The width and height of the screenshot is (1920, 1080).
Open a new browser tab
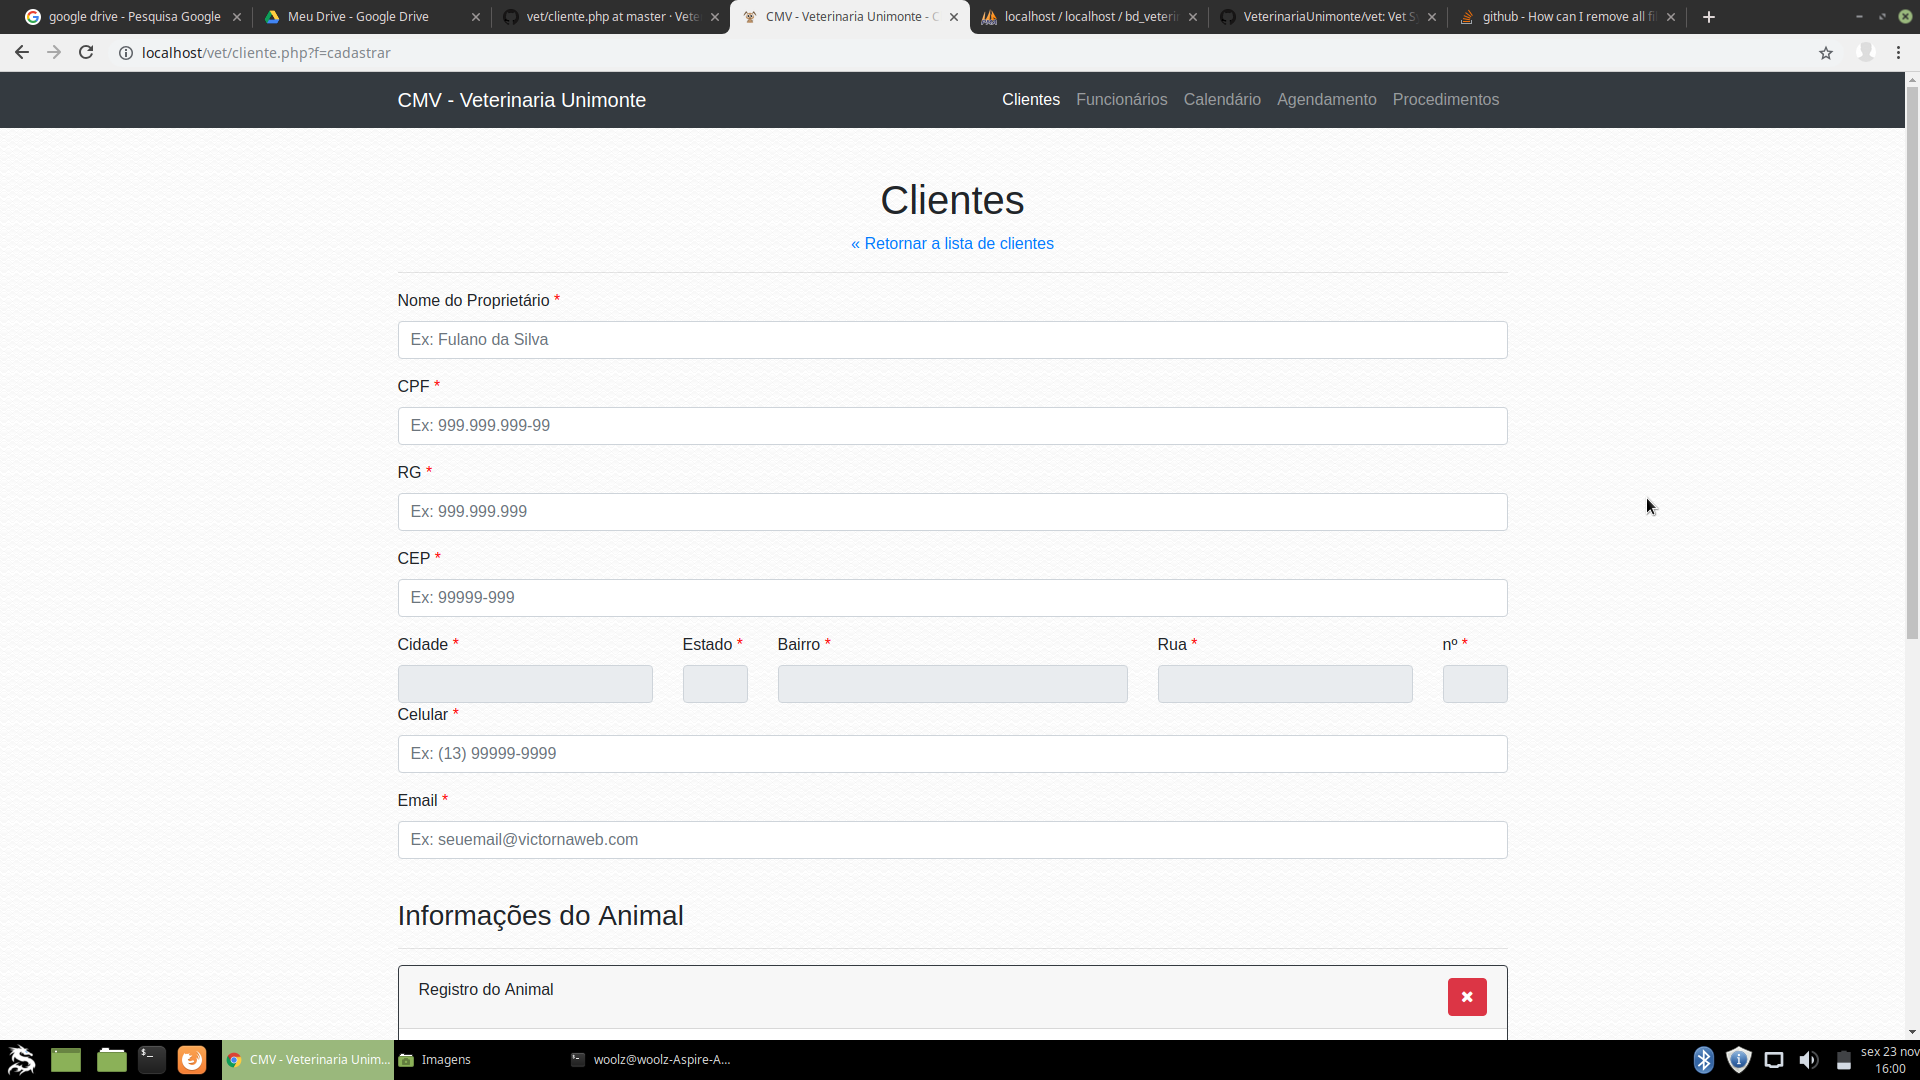pos(1709,17)
